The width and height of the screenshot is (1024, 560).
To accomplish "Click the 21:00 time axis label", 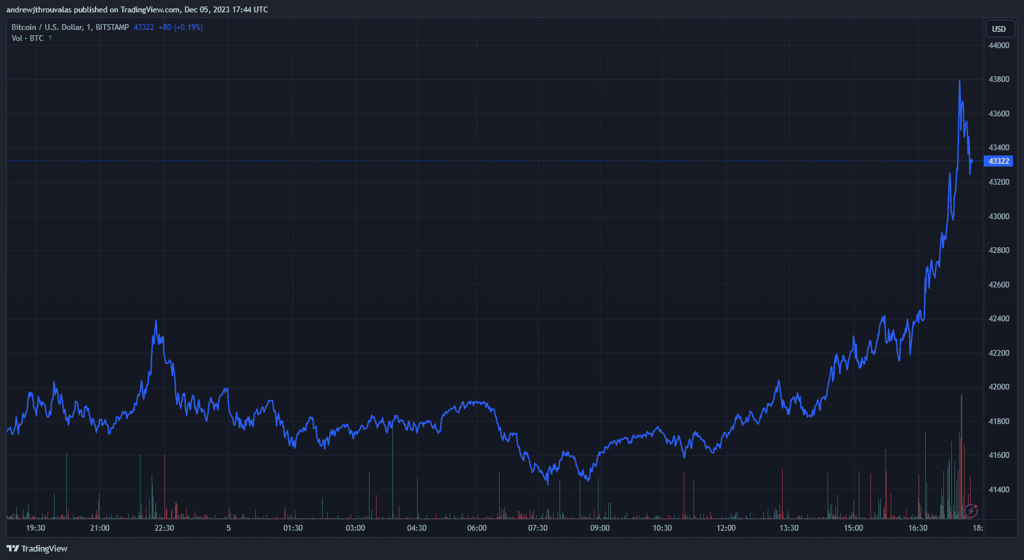I will point(100,528).
